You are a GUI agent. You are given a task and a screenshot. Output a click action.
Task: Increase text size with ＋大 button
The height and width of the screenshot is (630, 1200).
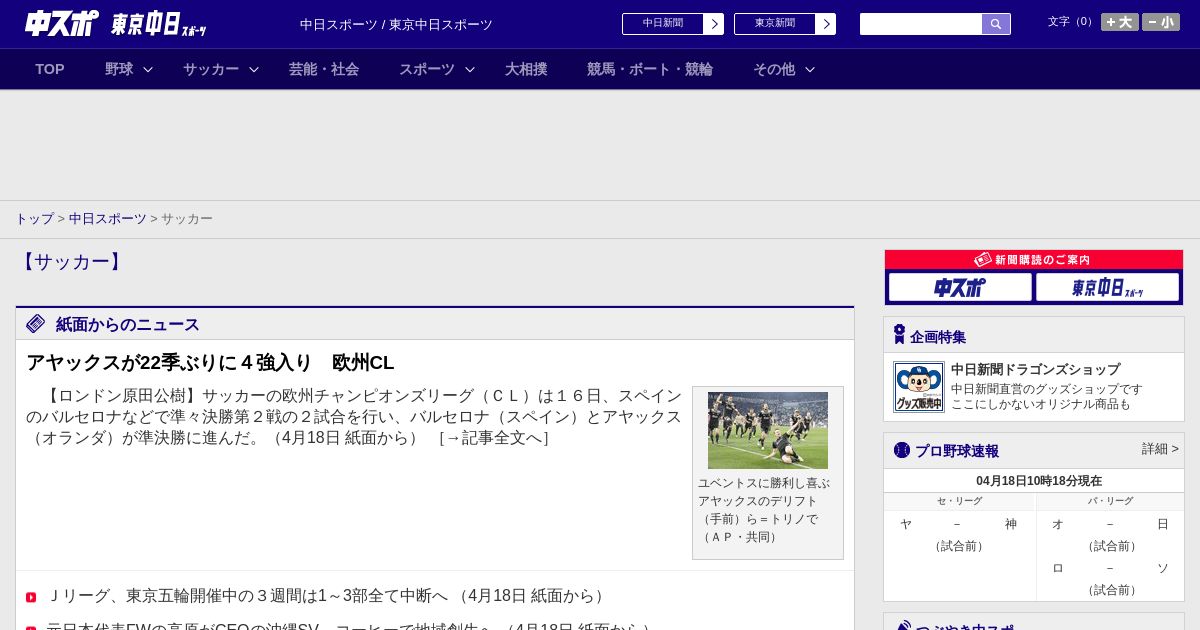point(1120,22)
